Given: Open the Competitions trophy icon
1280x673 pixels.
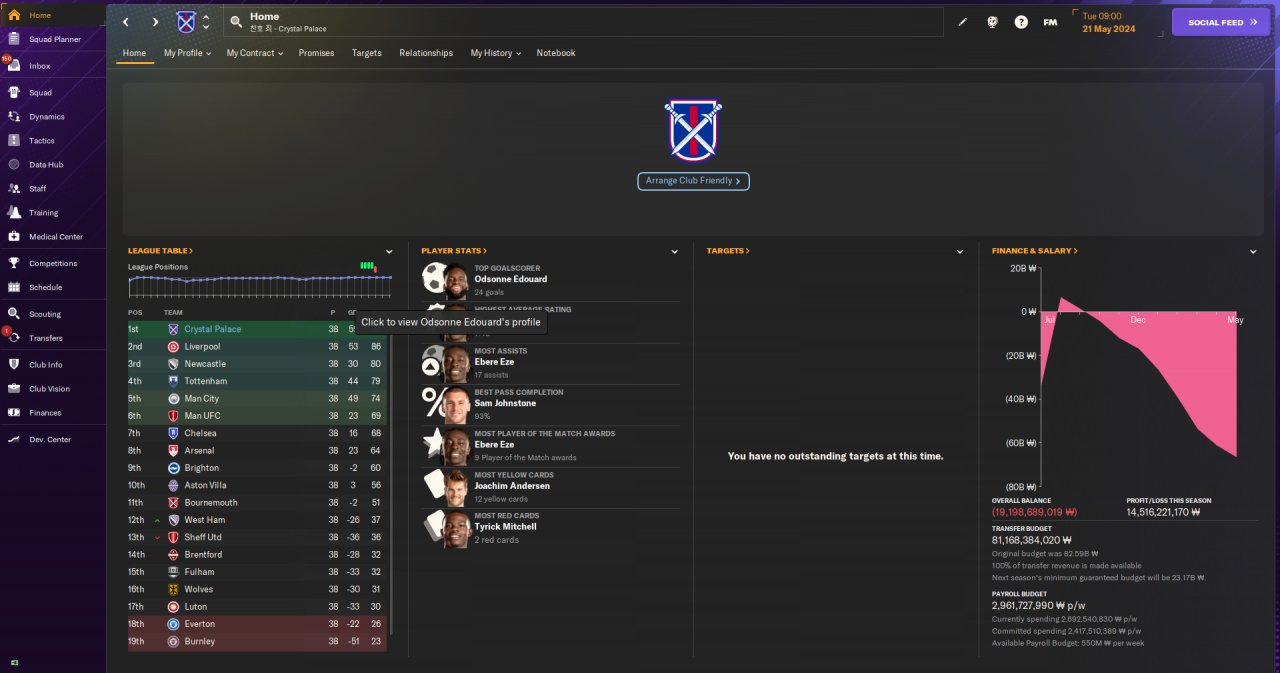Looking at the screenshot, I should click(14, 264).
